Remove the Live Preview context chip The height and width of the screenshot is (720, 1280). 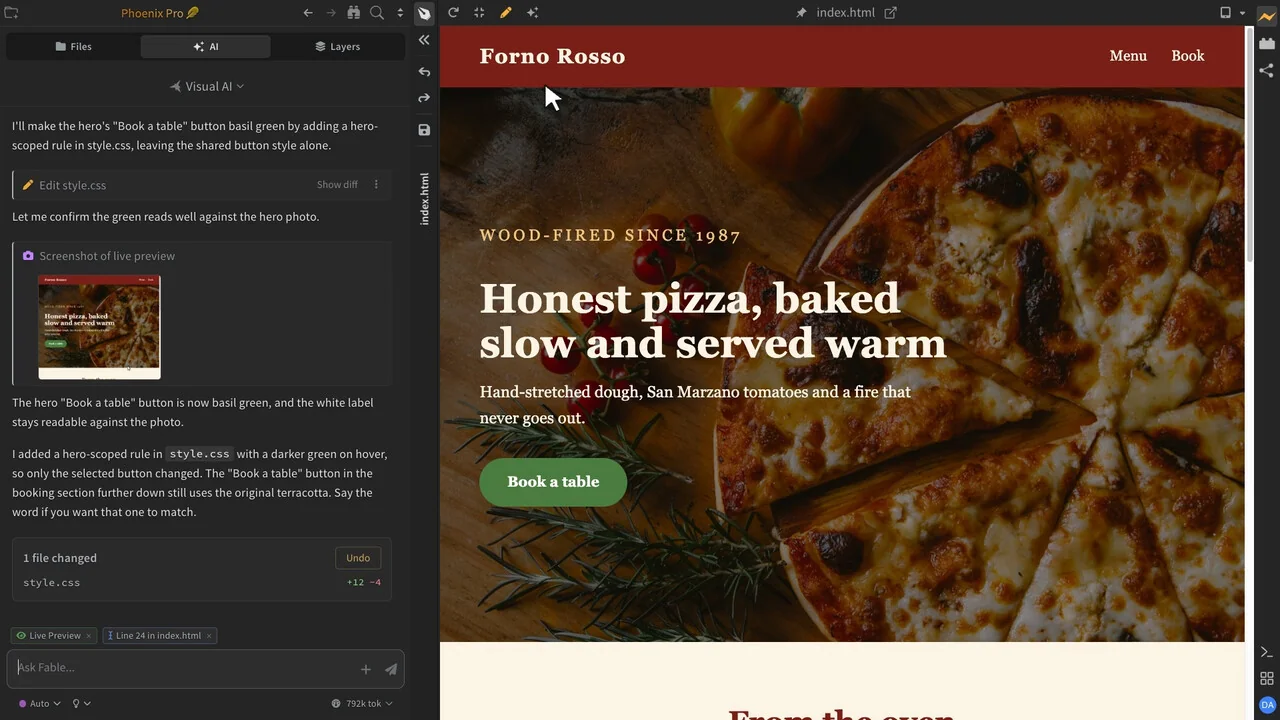[88, 636]
